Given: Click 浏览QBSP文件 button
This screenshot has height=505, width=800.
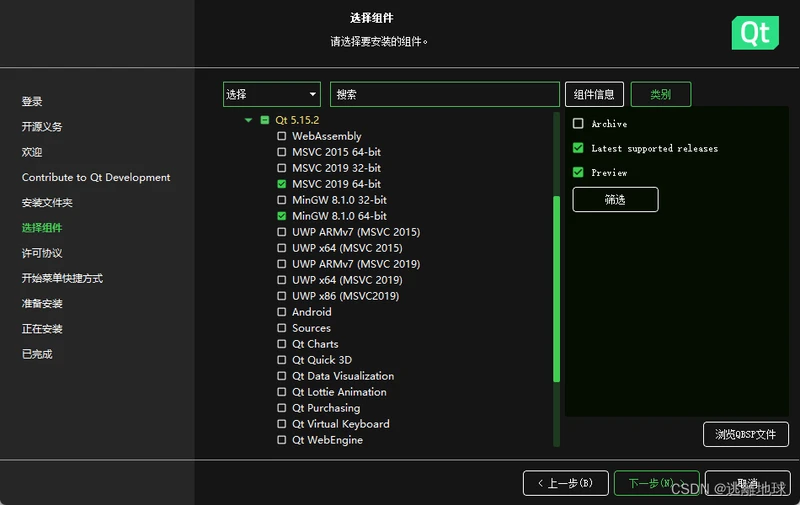Looking at the screenshot, I should pyautogui.click(x=745, y=434).
